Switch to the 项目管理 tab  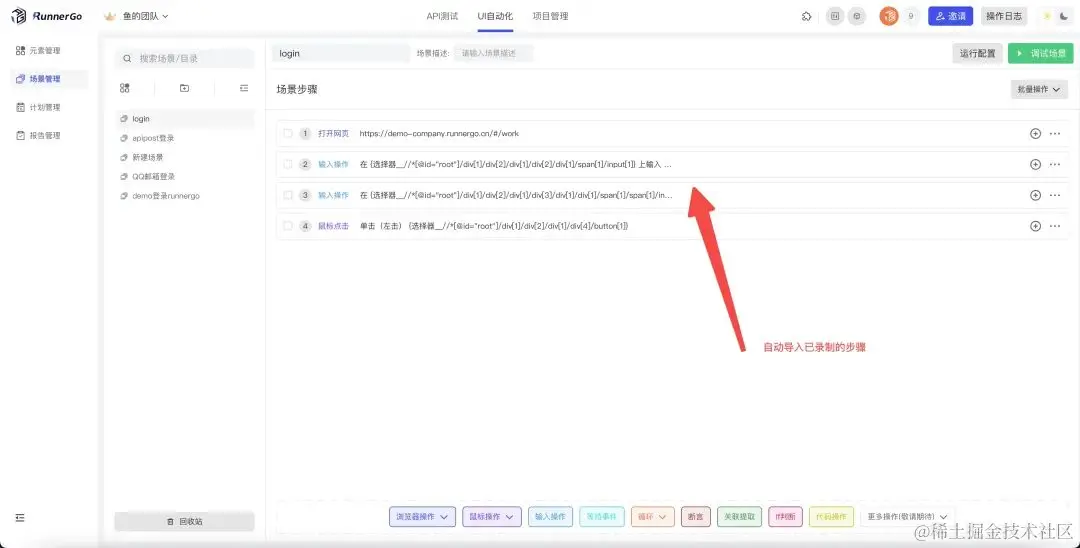(550, 17)
